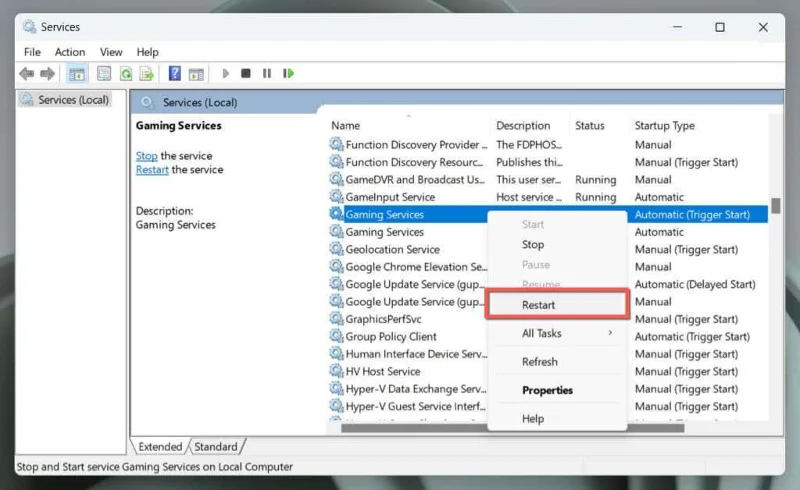Click the Stop Service toolbar button
This screenshot has height=490, width=800.
pos(246,73)
